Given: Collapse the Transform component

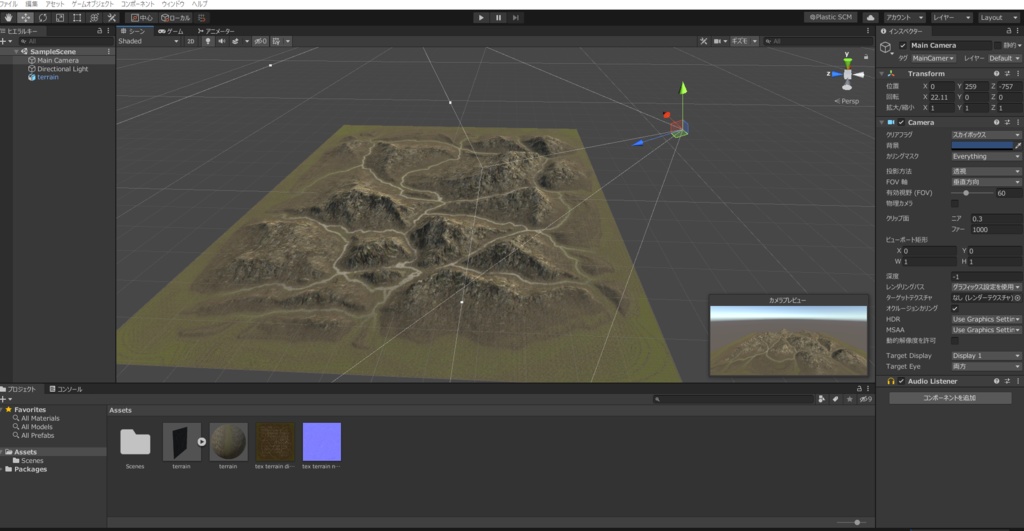Looking at the screenshot, I should (882, 74).
